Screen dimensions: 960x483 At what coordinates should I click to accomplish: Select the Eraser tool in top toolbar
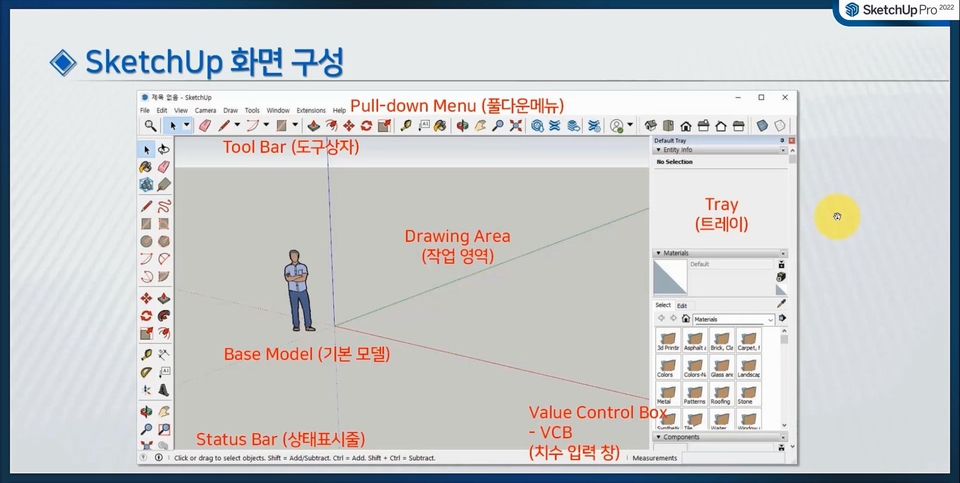pyautogui.click(x=204, y=125)
